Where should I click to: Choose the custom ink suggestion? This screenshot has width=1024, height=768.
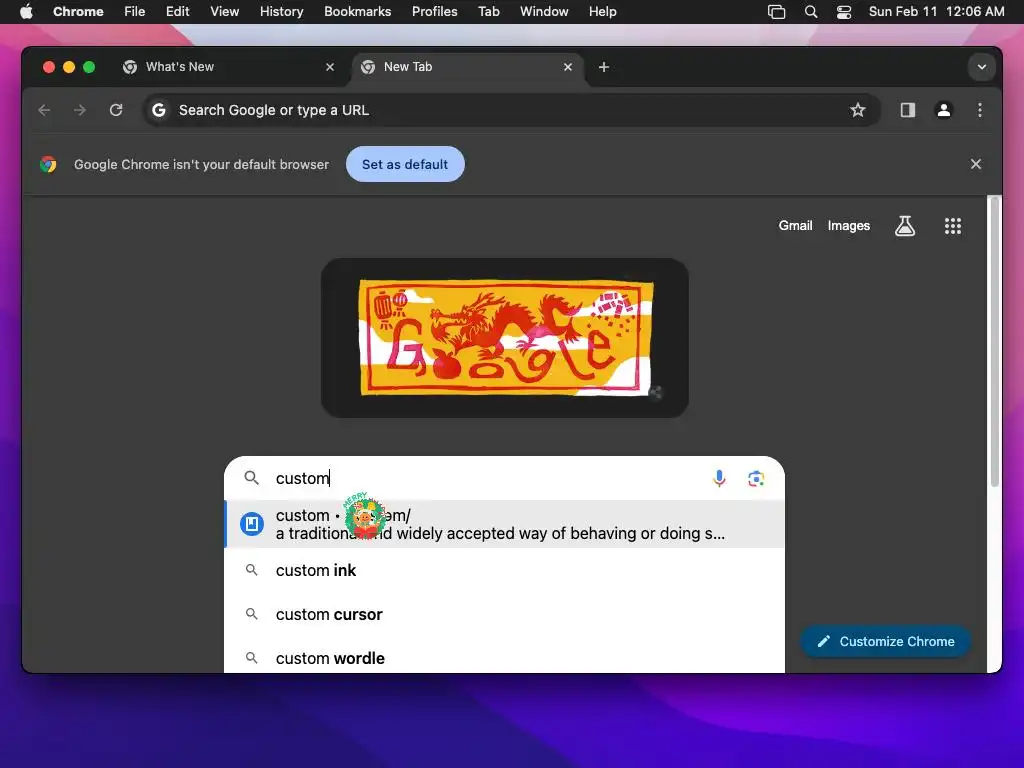click(x=504, y=570)
